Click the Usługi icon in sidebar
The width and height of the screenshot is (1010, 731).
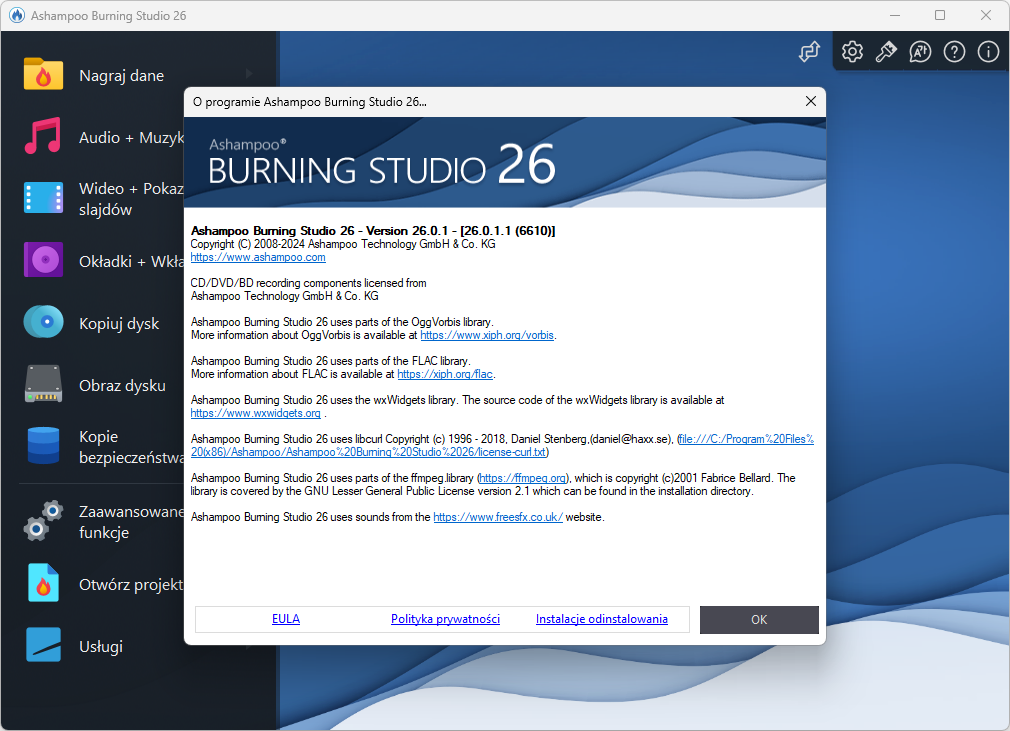click(x=43, y=645)
